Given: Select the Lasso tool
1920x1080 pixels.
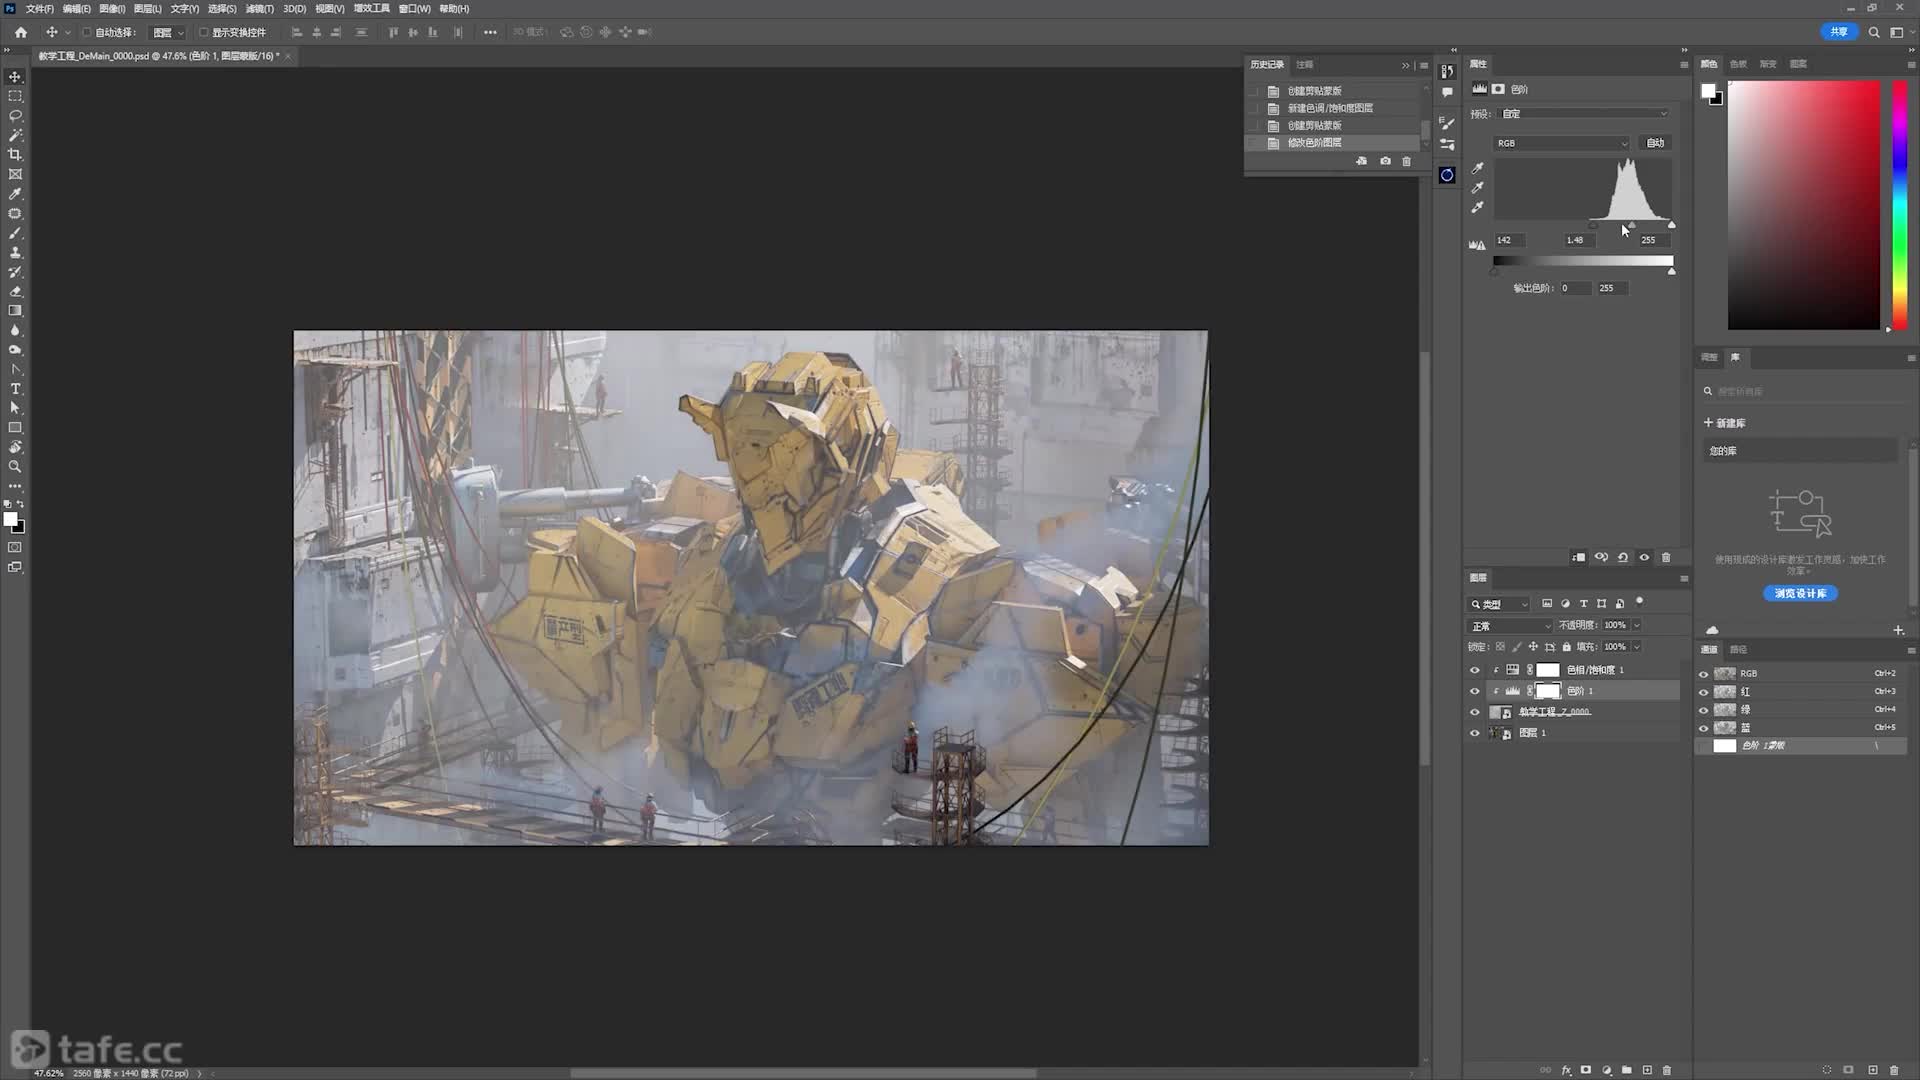Looking at the screenshot, I should [15, 116].
